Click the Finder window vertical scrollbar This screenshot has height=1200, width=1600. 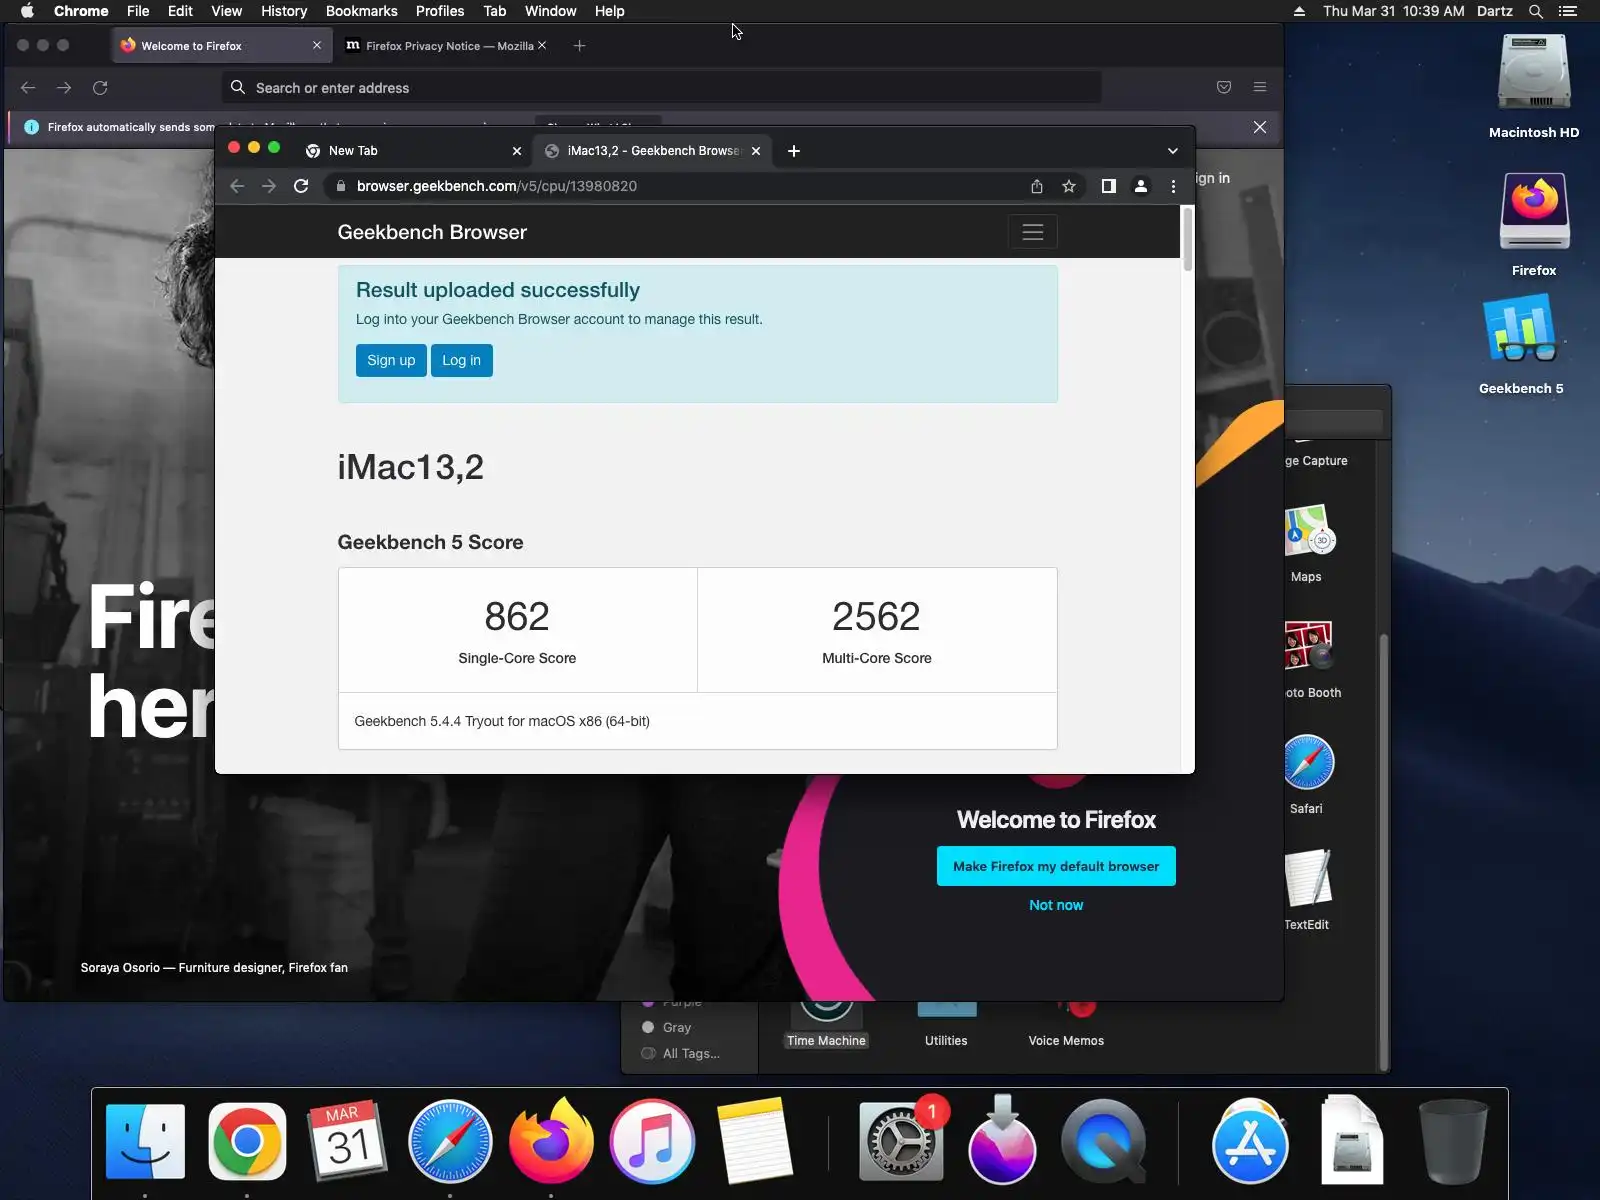1384,850
